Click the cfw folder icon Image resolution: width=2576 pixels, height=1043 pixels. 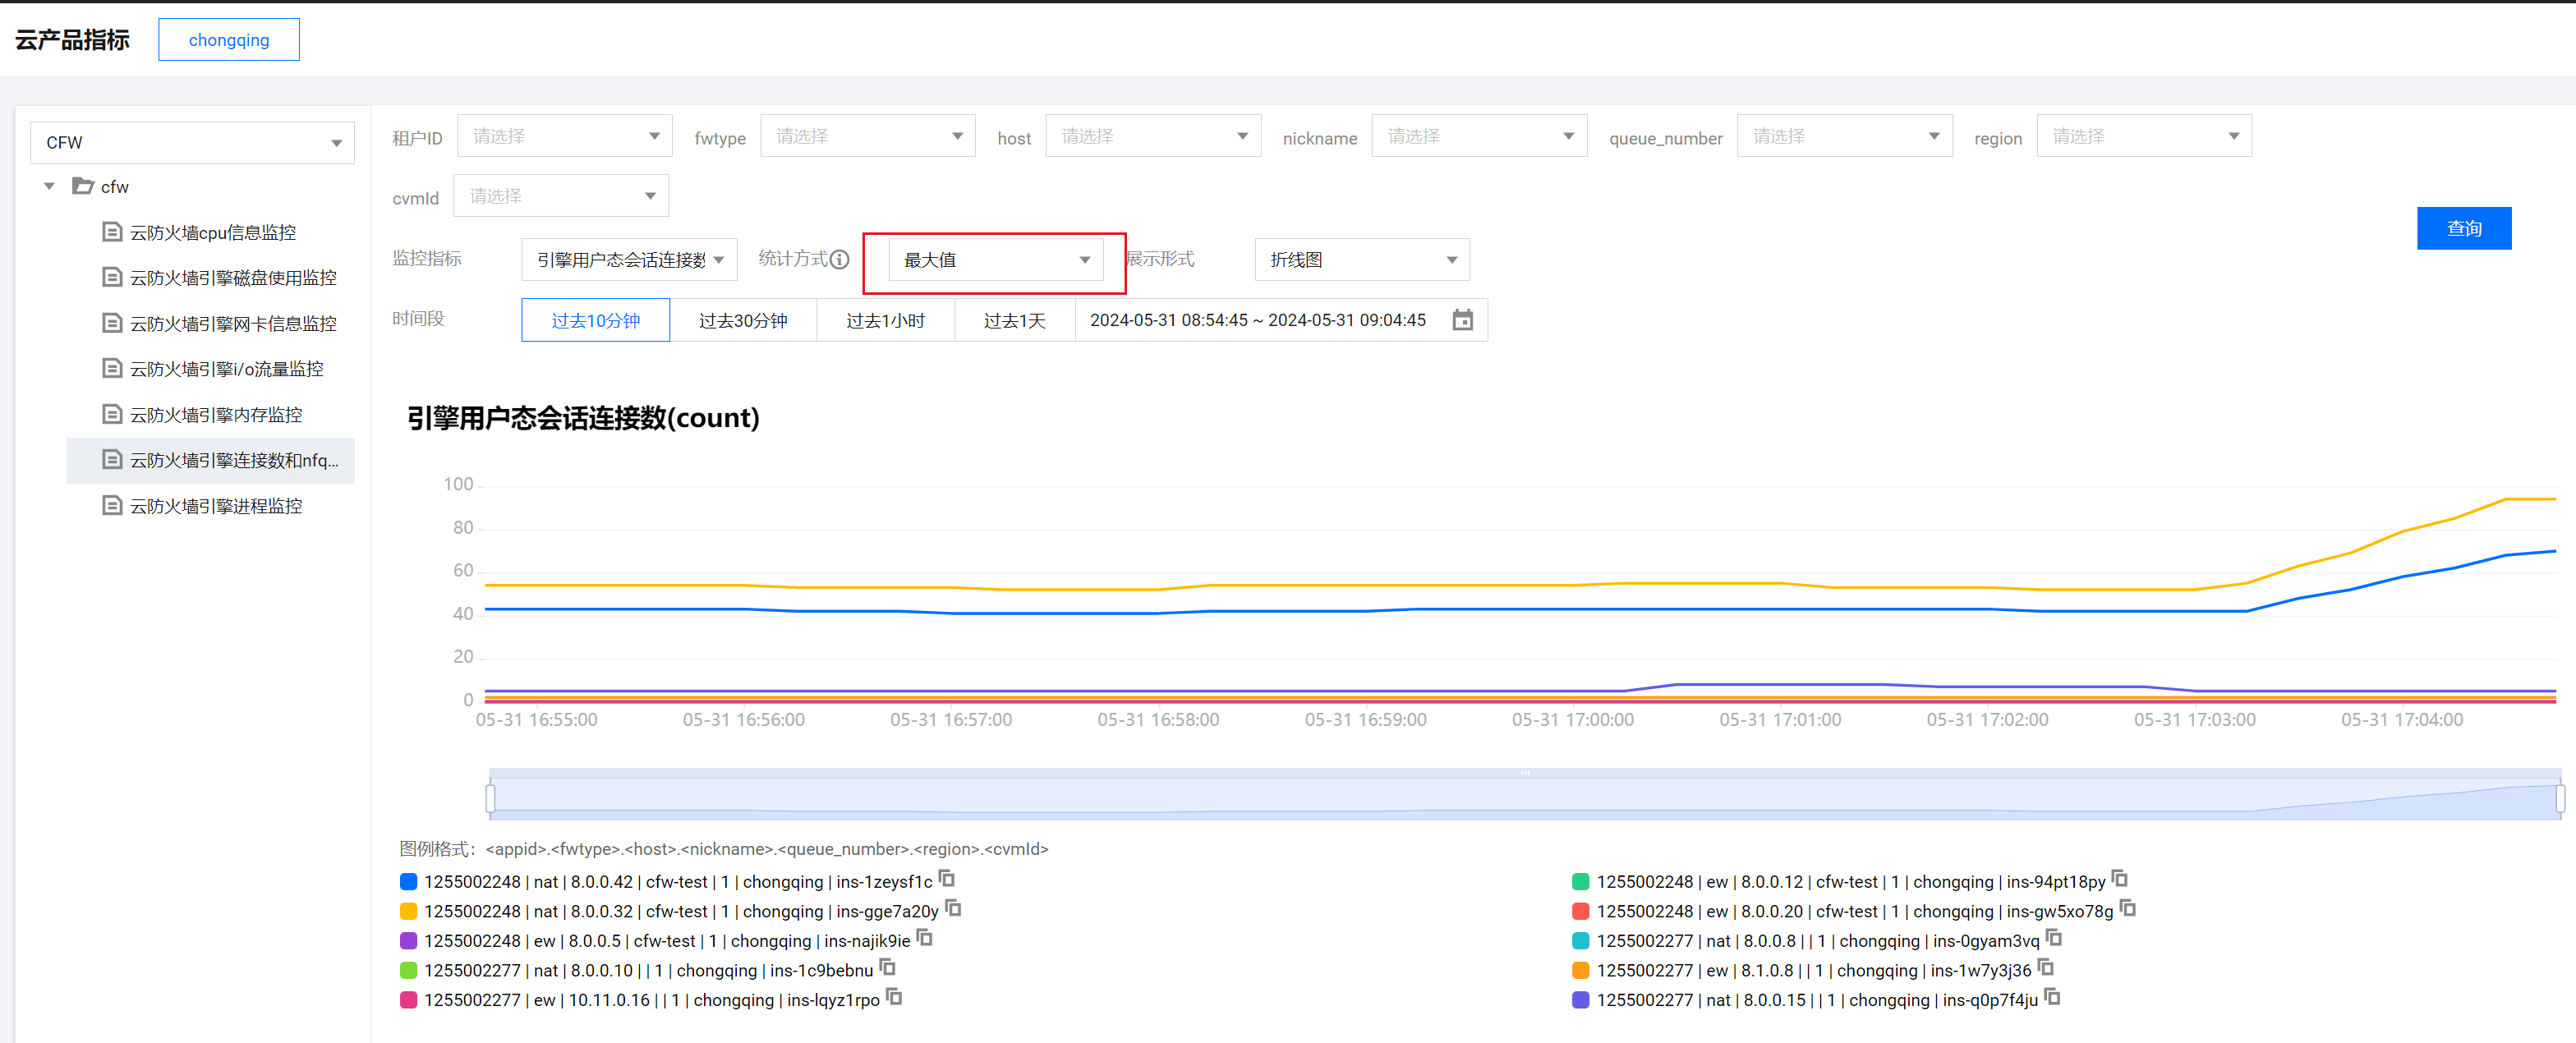point(83,186)
